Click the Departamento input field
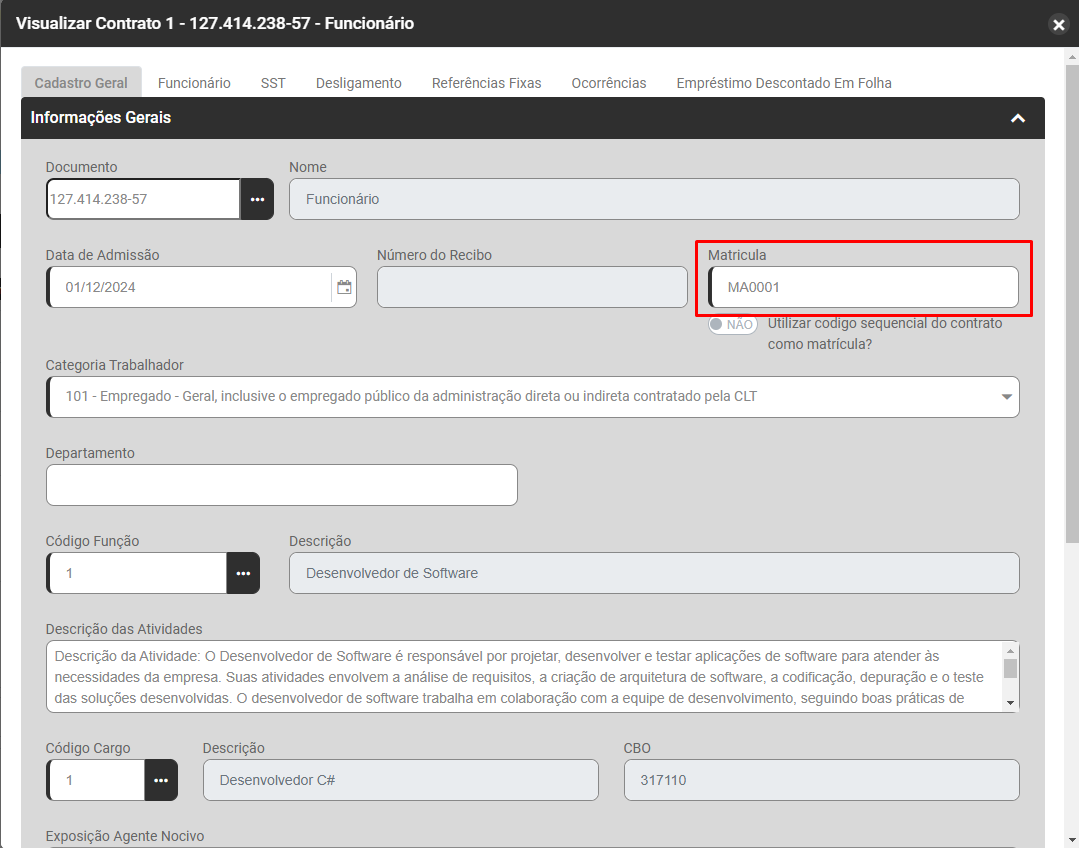Viewport: 1079px width, 848px height. [281, 485]
